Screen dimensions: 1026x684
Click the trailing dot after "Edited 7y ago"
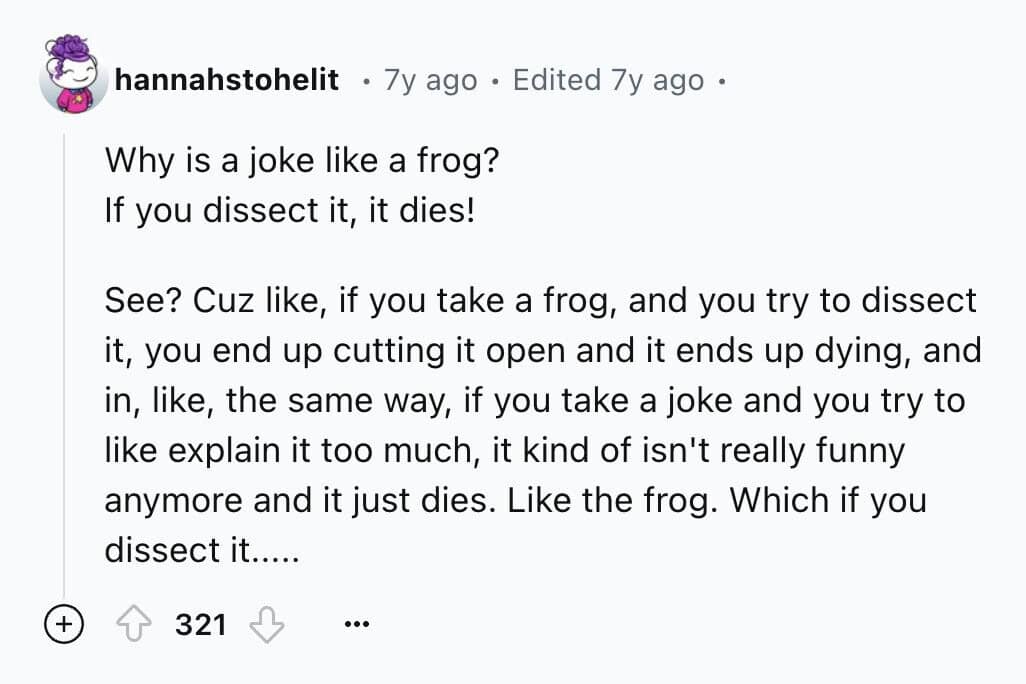click(721, 82)
